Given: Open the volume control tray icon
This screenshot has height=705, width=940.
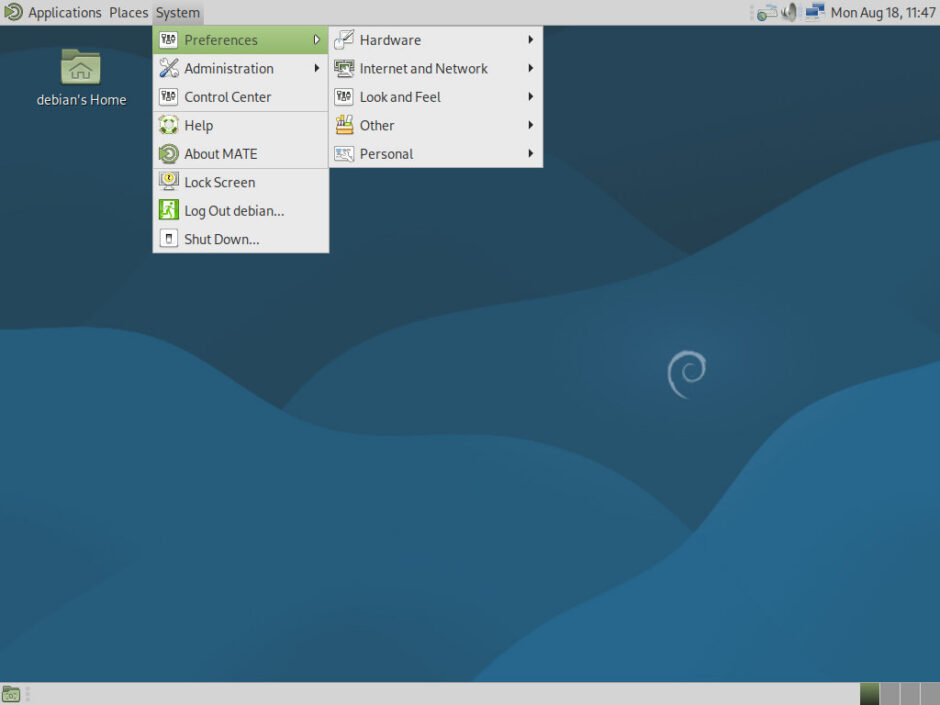Looking at the screenshot, I should tap(788, 13).
